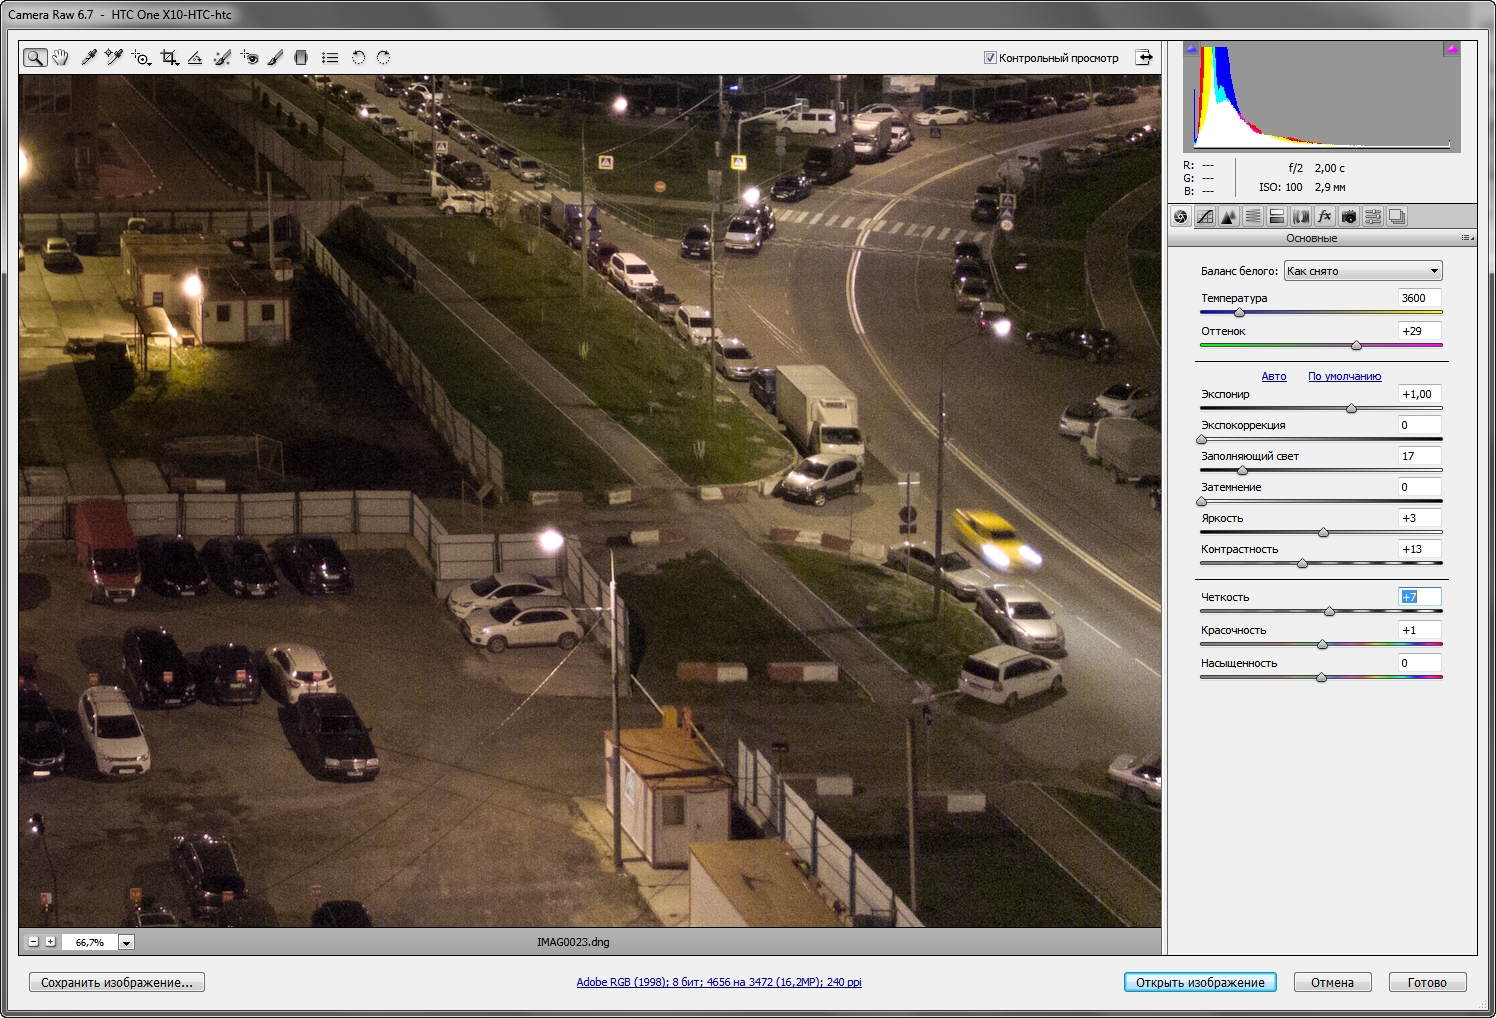Open the Detail panel tab

click(x=1229, y=216)
